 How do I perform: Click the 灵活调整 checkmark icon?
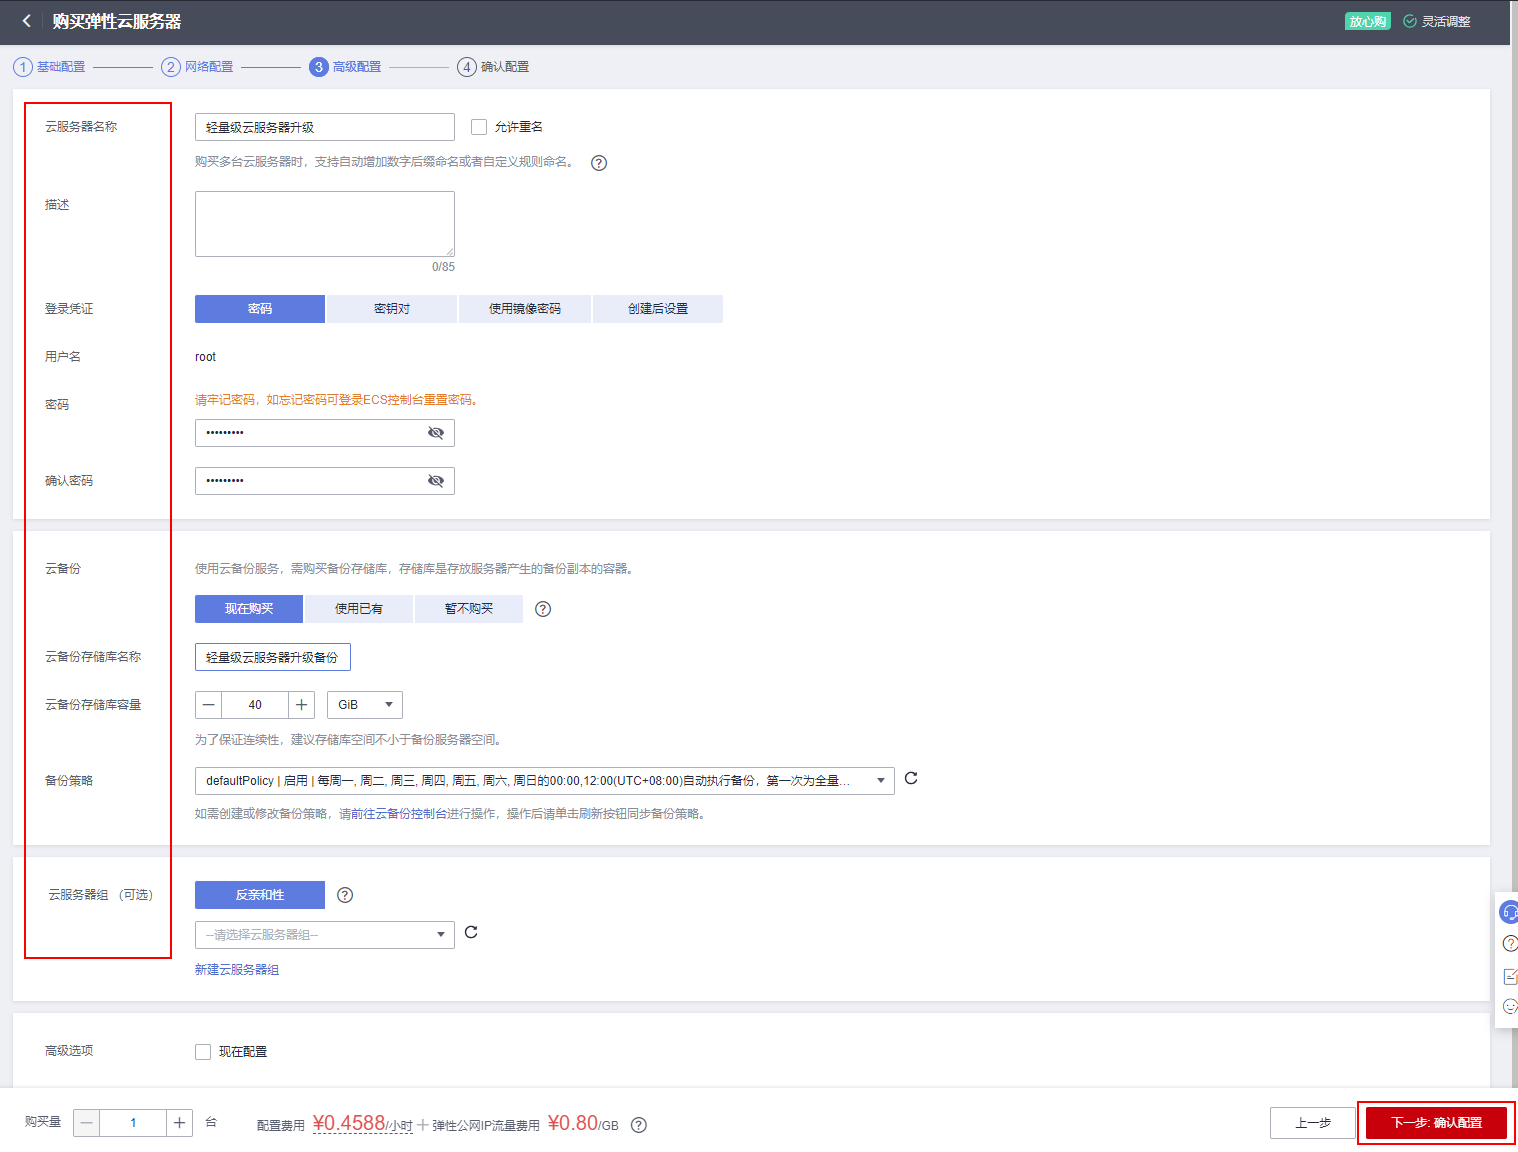pos(1410,21)
